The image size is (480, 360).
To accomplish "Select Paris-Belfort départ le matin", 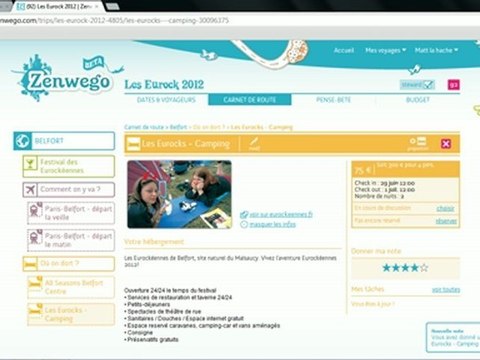I will coord(71,240).
